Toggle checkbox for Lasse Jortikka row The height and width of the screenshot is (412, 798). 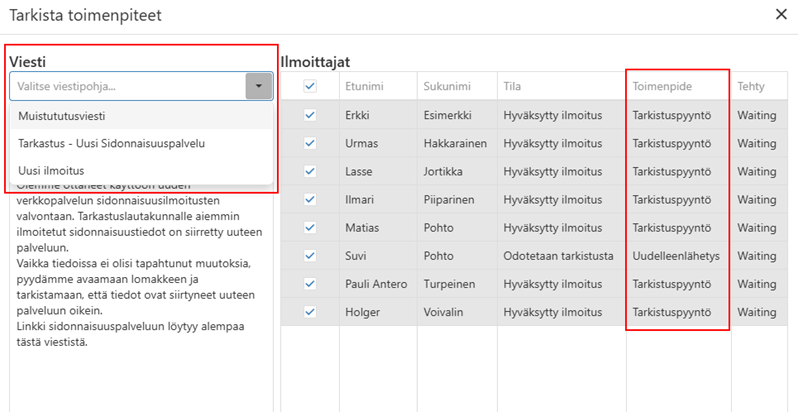pyautogui.click(x=310, y=171)
